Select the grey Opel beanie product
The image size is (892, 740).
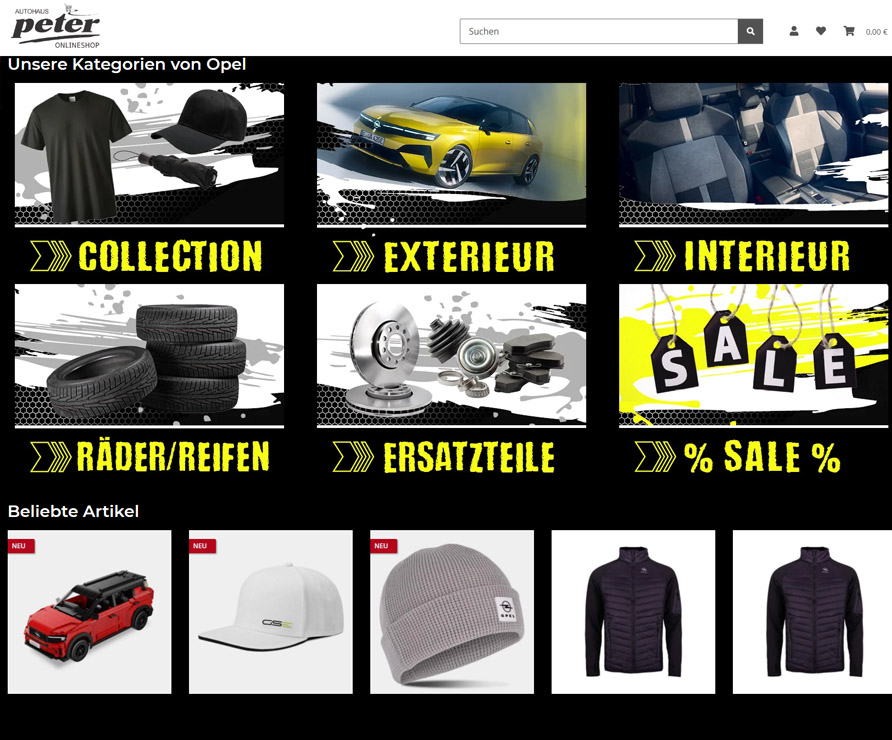(452, 612)
